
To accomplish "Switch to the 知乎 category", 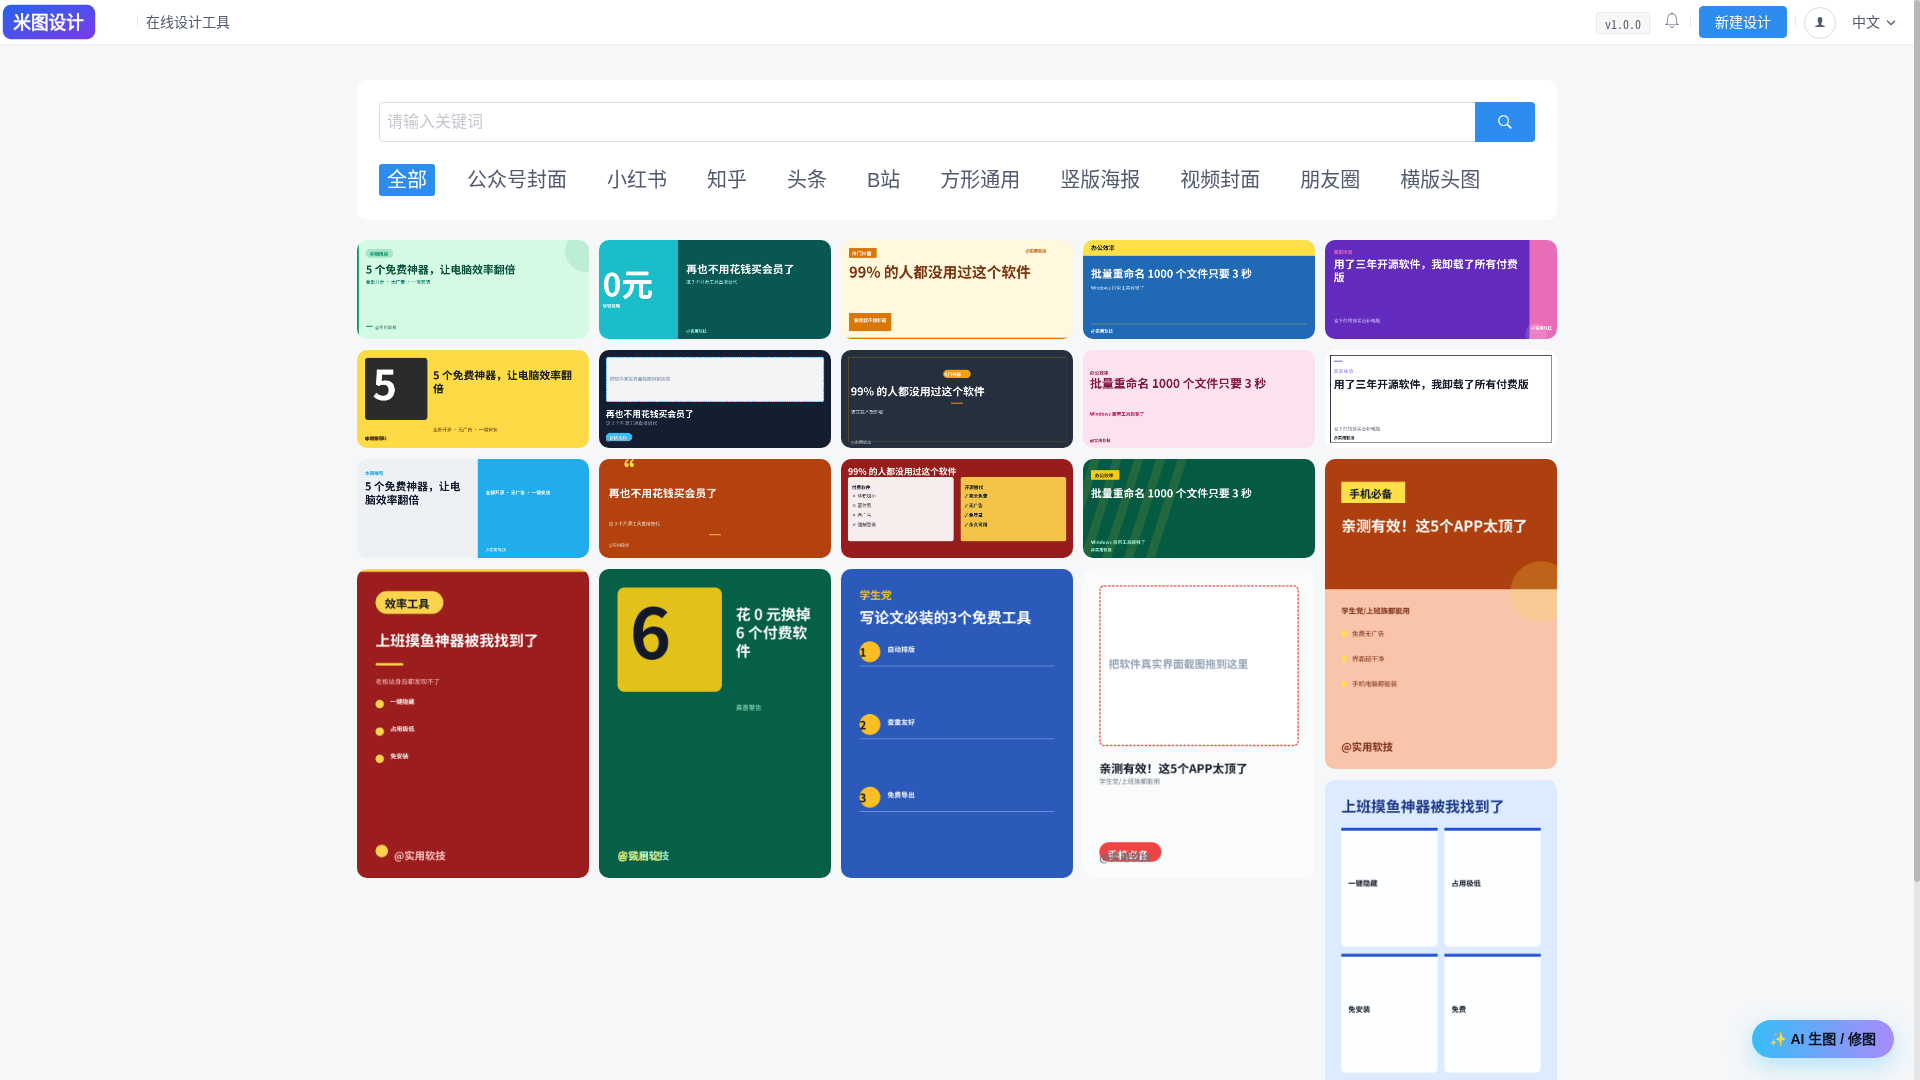I will tap(727, 180).
